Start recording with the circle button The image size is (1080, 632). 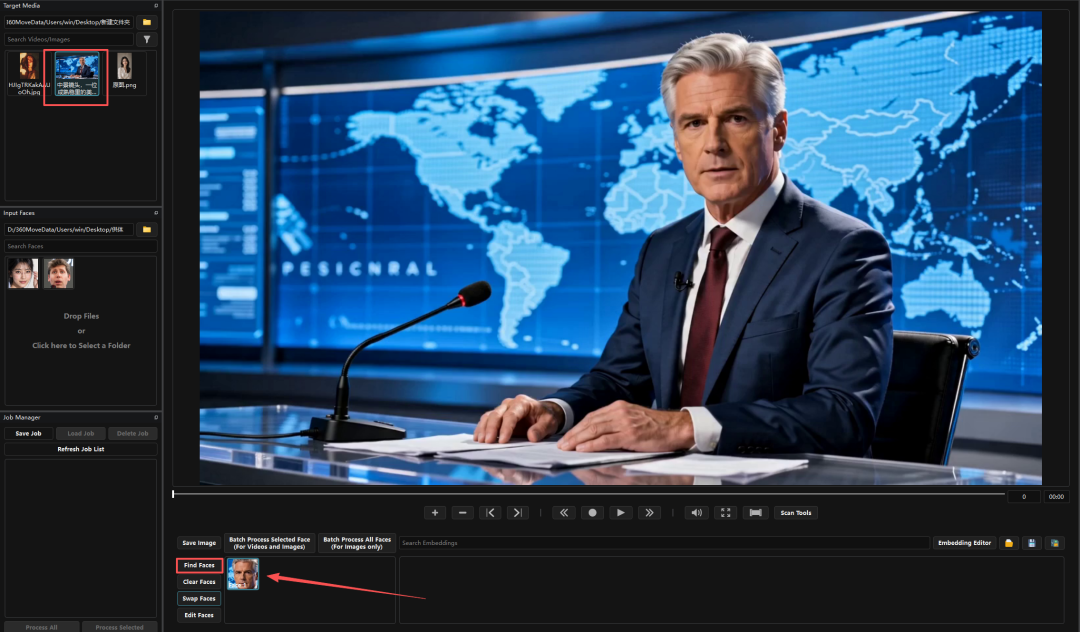pos(592,513)
